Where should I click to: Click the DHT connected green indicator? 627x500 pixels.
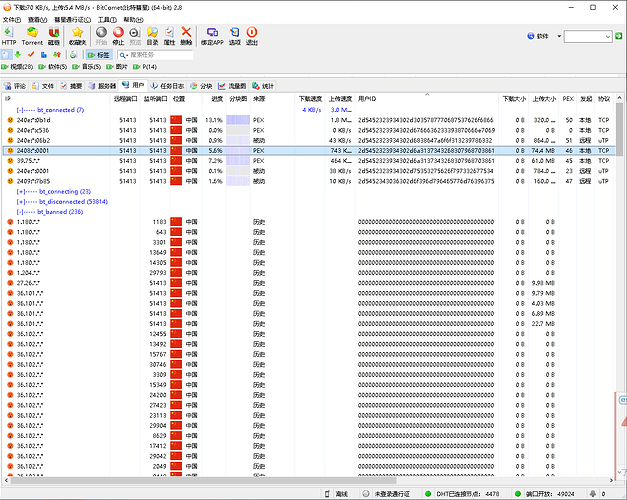(x=428, y=494)
